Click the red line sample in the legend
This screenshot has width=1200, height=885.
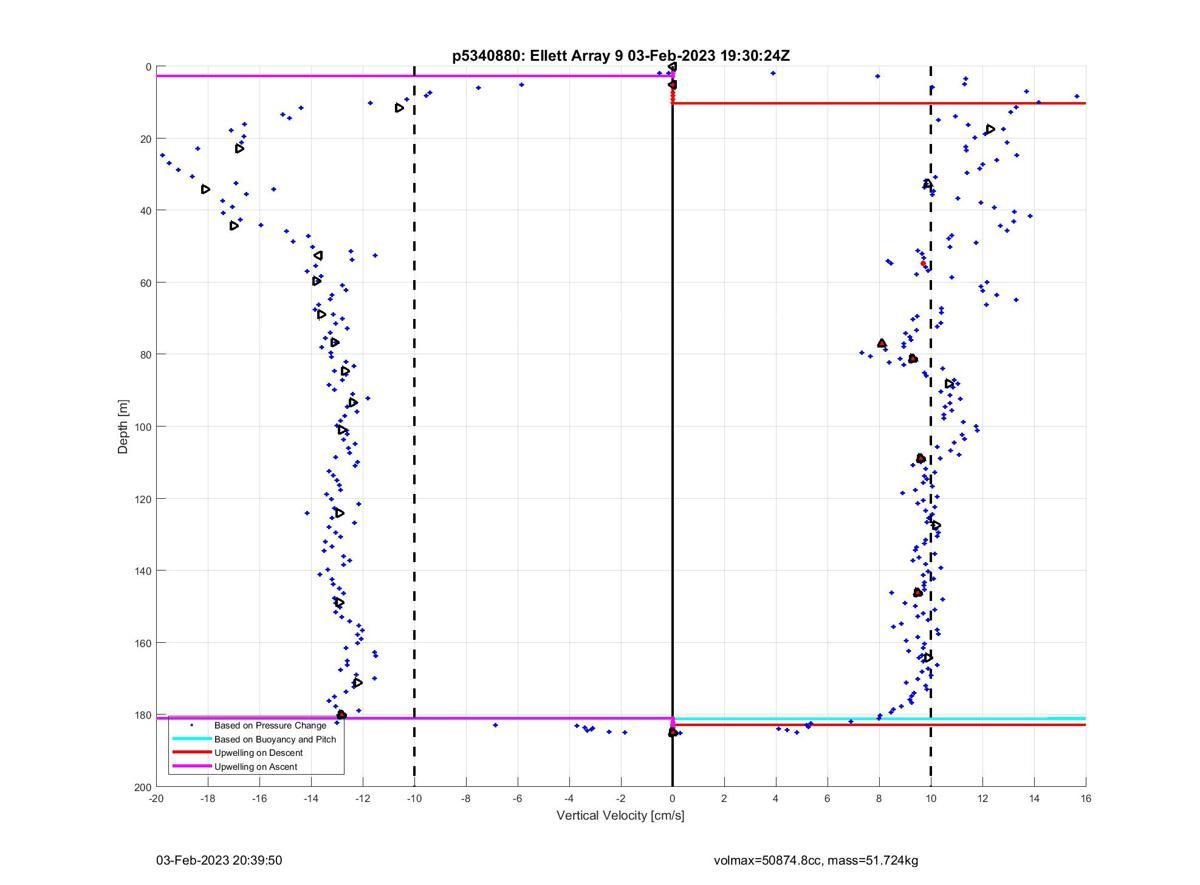[x=191, y=752]
